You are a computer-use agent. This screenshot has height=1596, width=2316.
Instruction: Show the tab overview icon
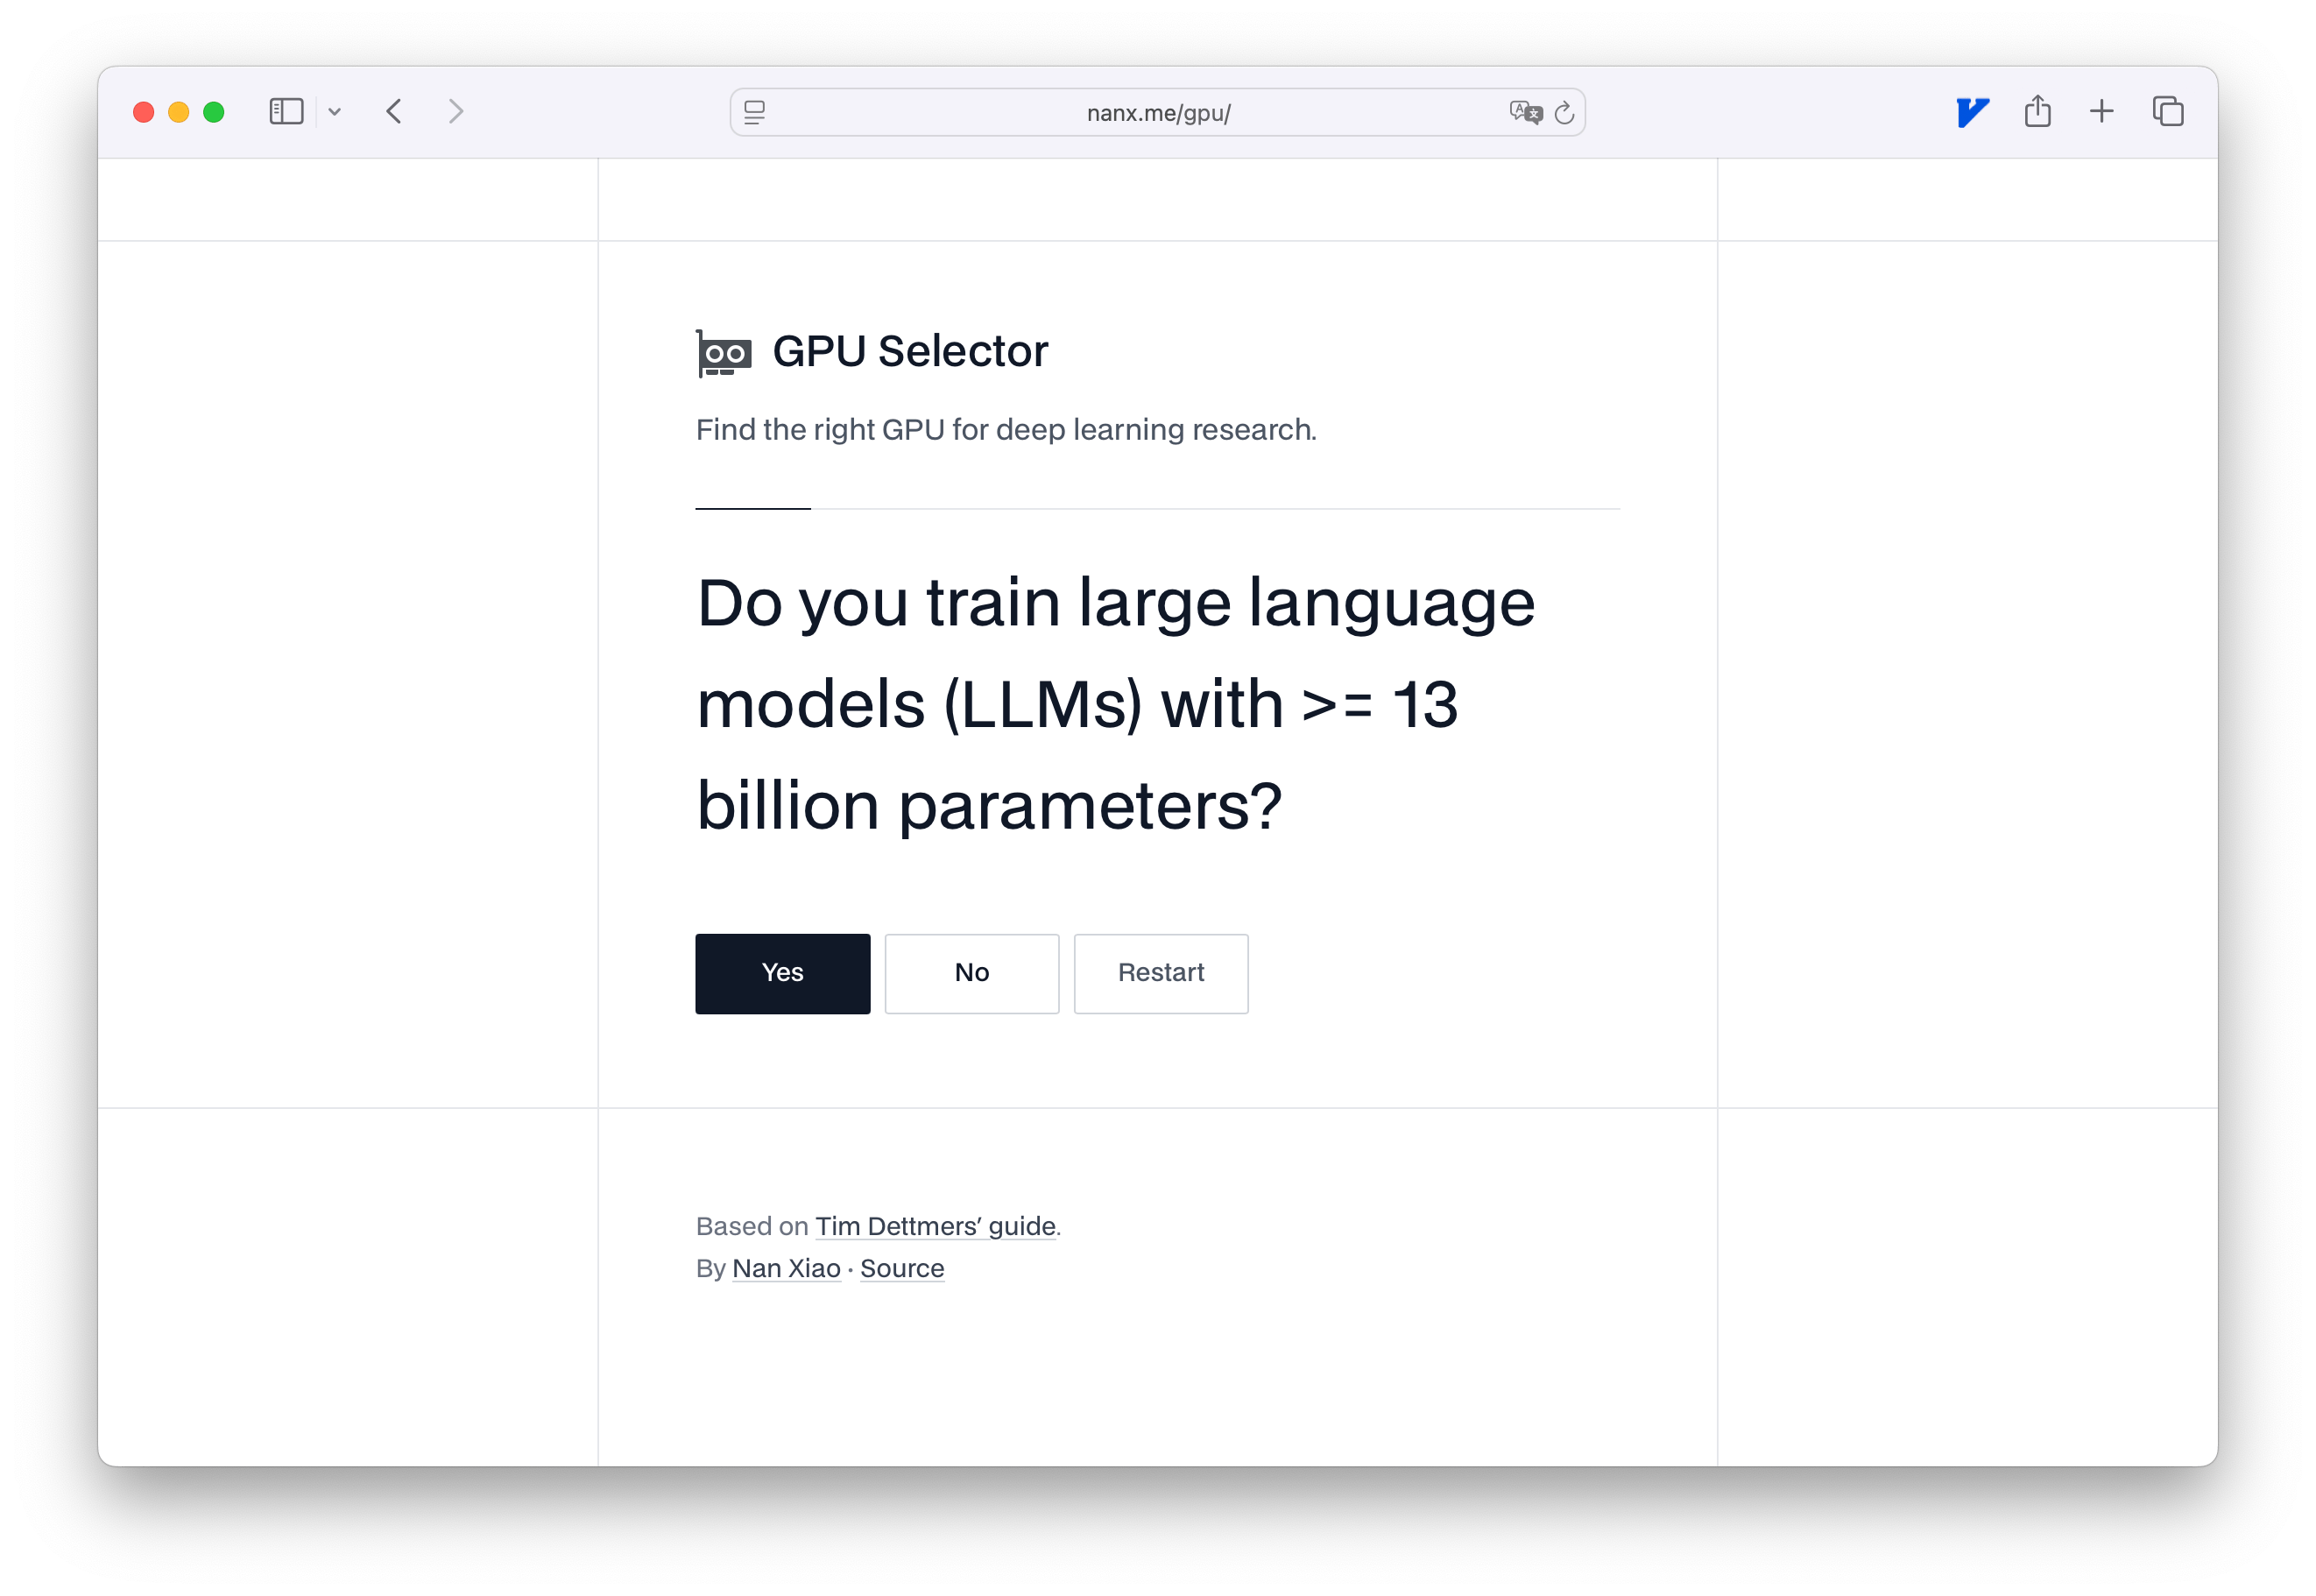[2167, 111]
